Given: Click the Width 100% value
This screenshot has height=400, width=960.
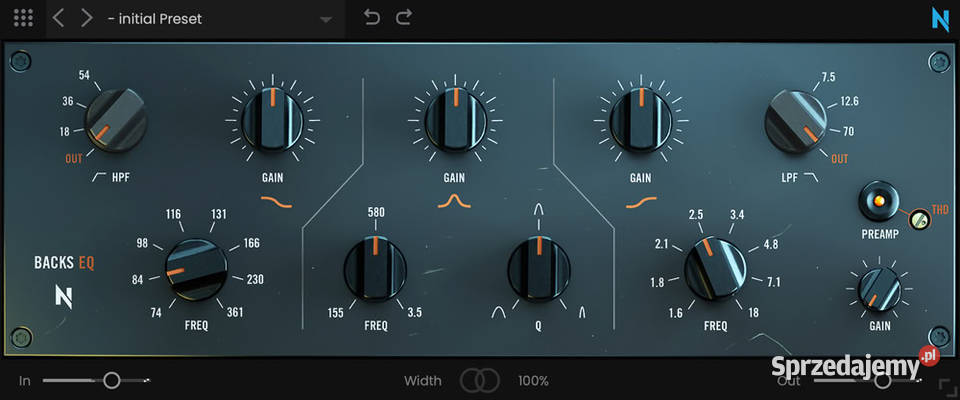Looking at the screenshot, I should click(x=533, y=380).
